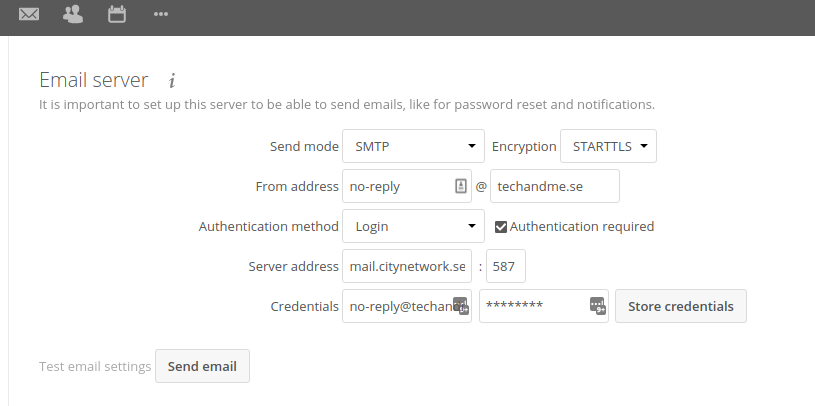Open the Contacts app icon
Viewport: 815px width, 406px height.
(73, 14)
